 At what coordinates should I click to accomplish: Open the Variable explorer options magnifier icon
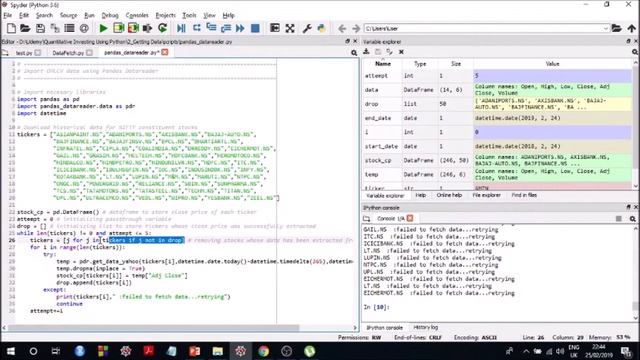pos(634,52)
